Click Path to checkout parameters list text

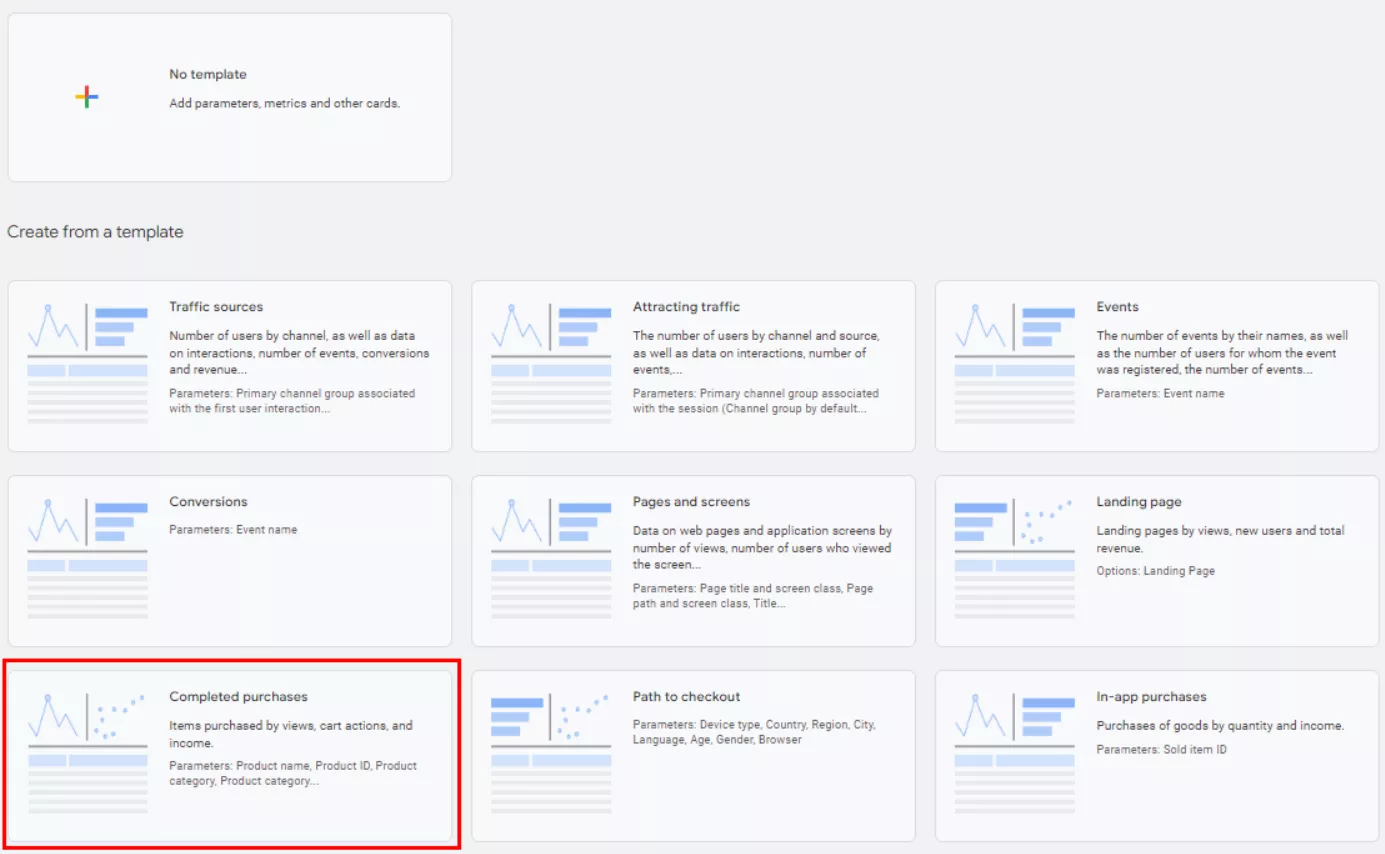[x=754, y=732]
